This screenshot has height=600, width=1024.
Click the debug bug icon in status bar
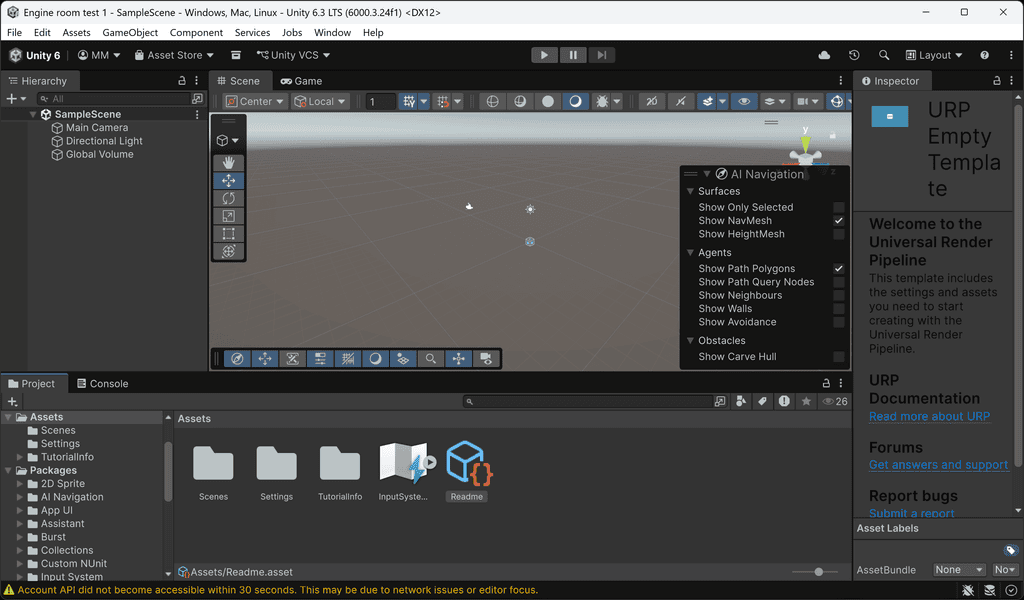point(968,590)
